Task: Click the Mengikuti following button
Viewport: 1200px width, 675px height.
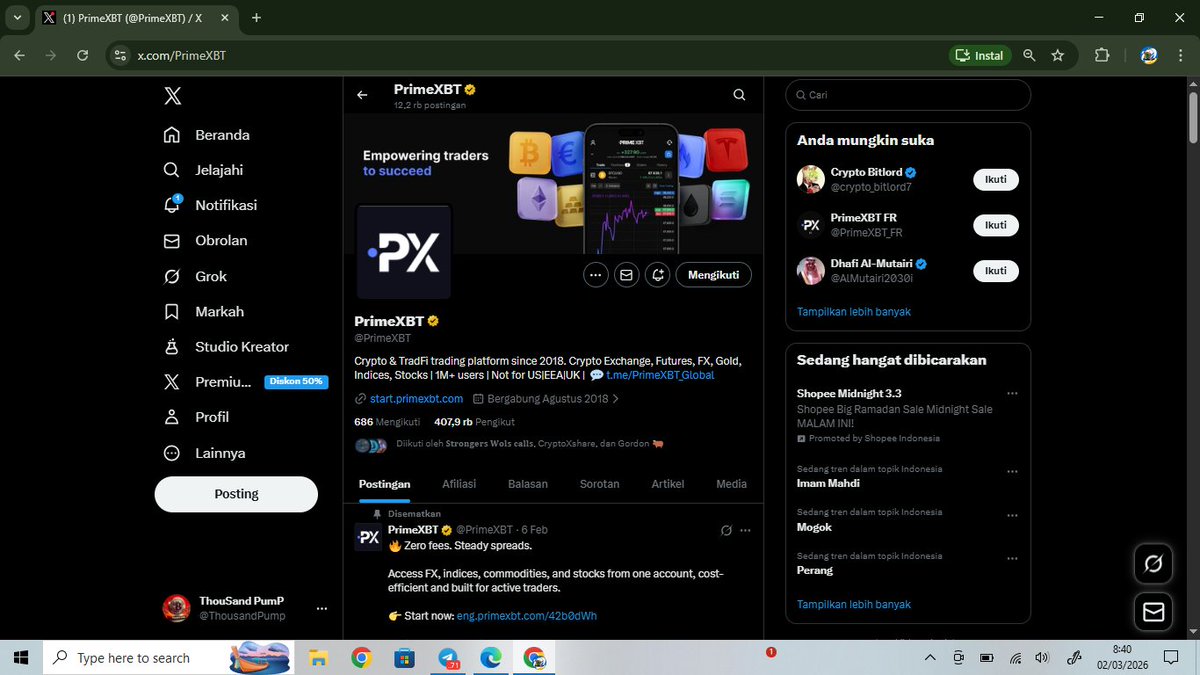Action: pyautogui.click(x=714, y=275)
